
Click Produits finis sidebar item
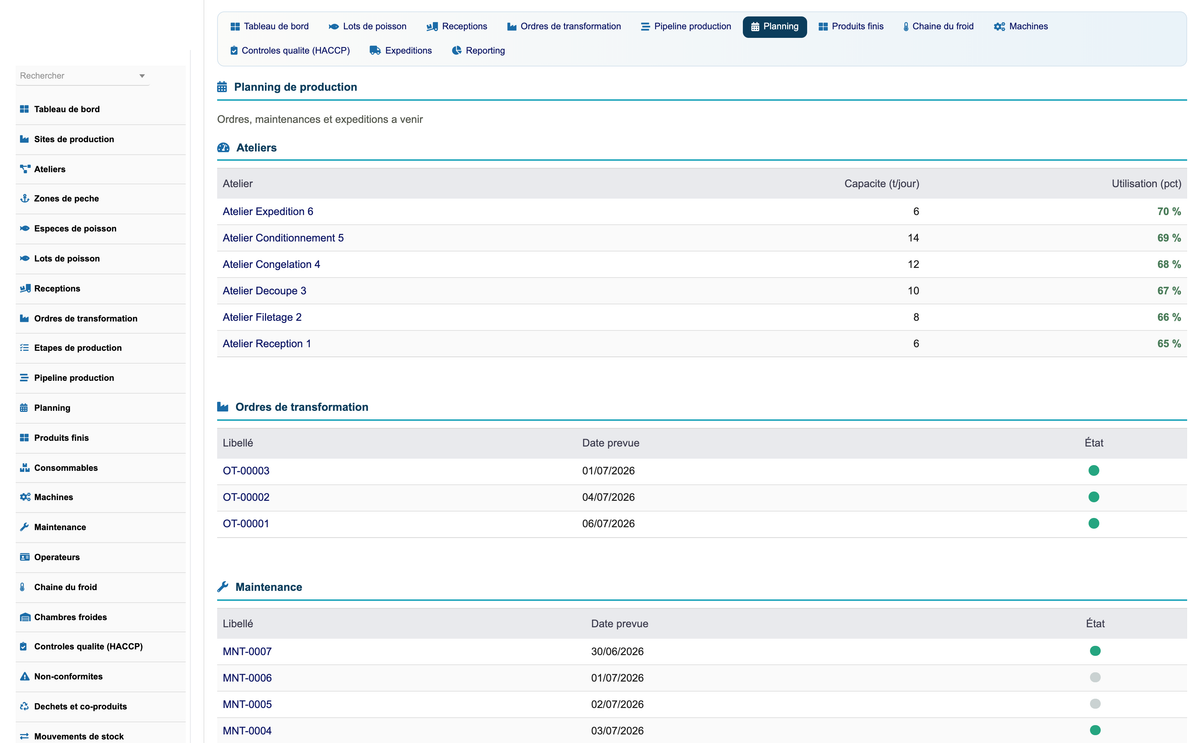(x=101, y=438)
